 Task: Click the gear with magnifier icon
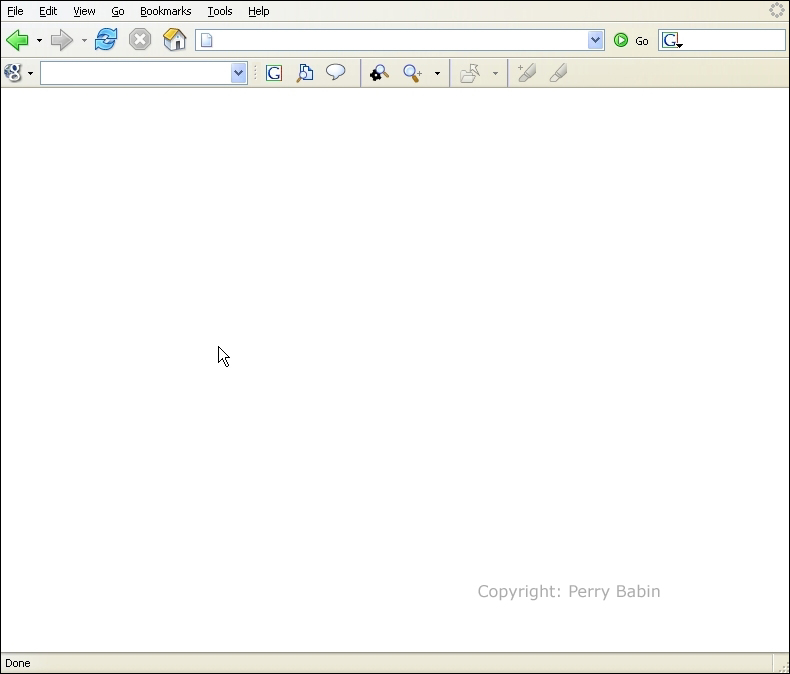click(379, 74)
